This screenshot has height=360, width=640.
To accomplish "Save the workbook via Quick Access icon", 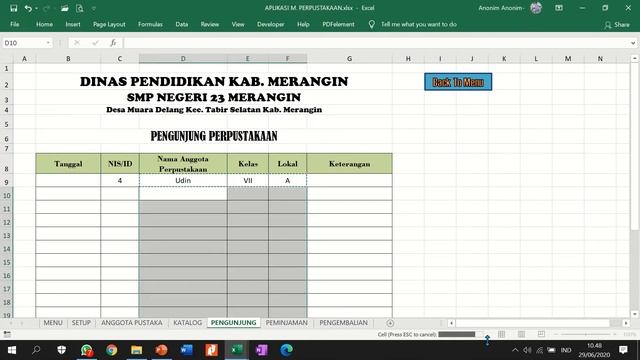I will pyautogui.click(x=13, y=8).
